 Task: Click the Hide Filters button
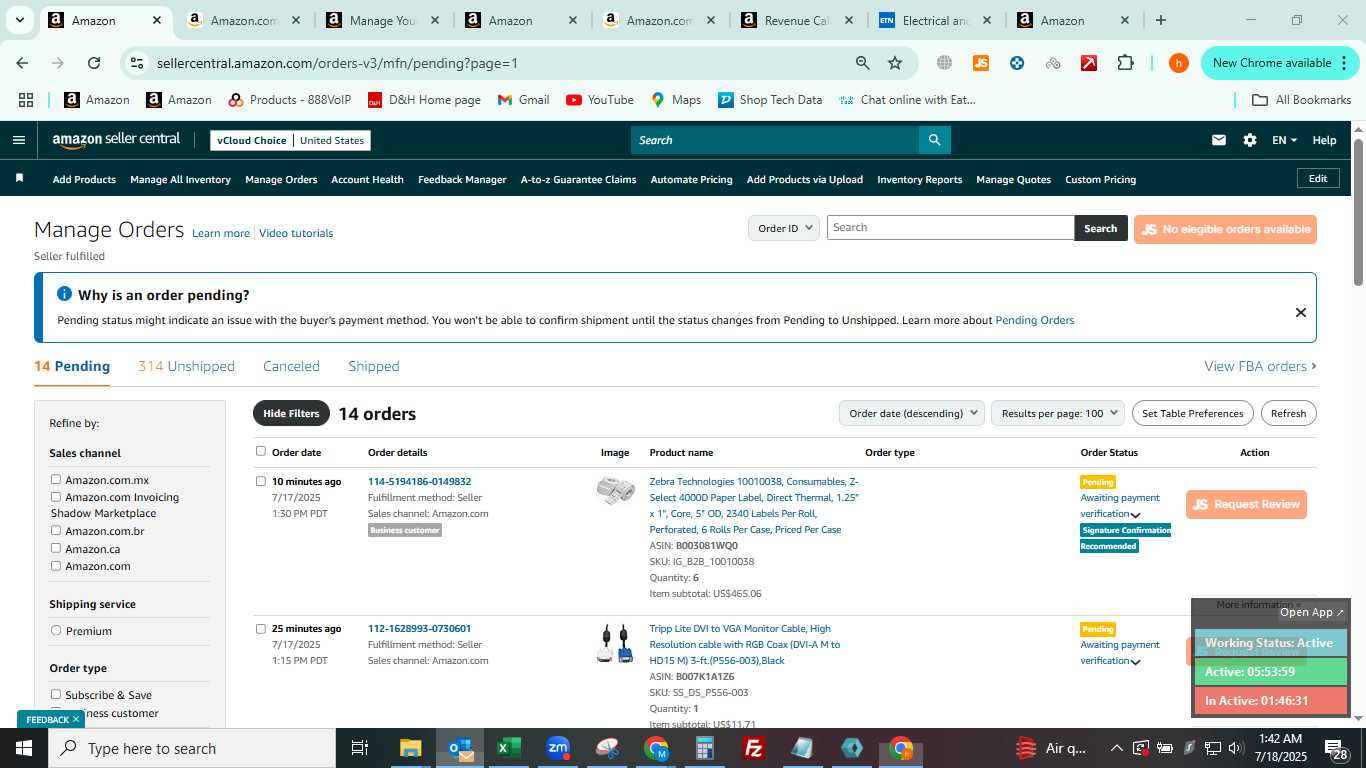click(x=291, y=413)
